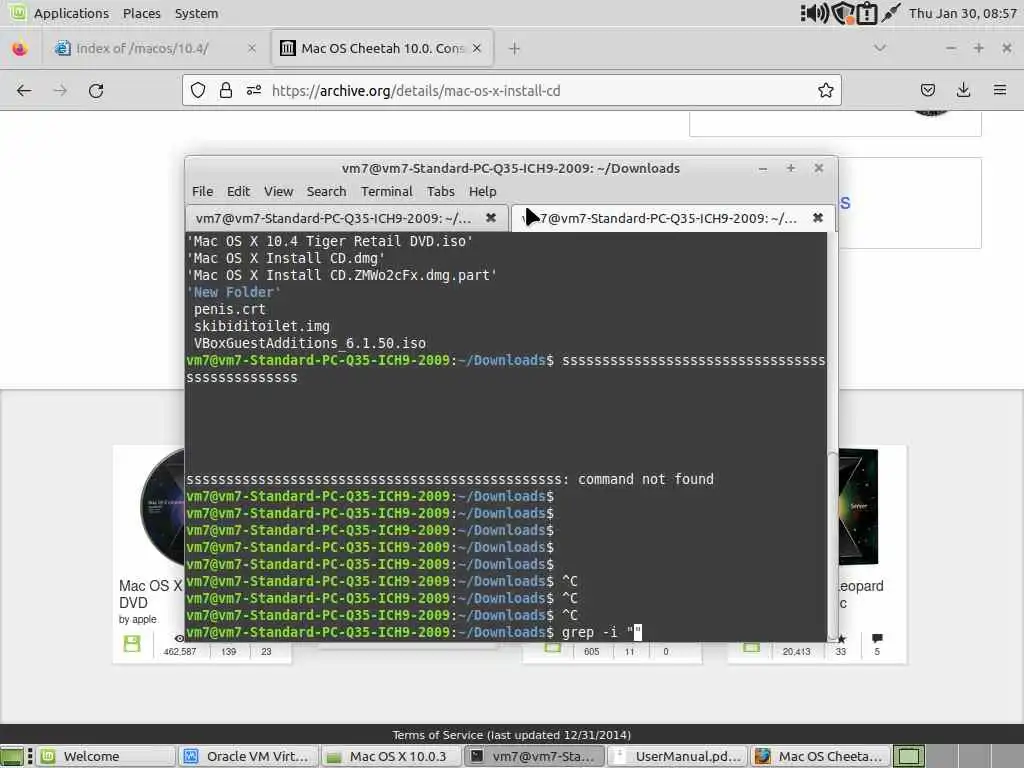
Task: Open the list all tabs chevron
Action: pyautogui.click(x=880, y=48)
